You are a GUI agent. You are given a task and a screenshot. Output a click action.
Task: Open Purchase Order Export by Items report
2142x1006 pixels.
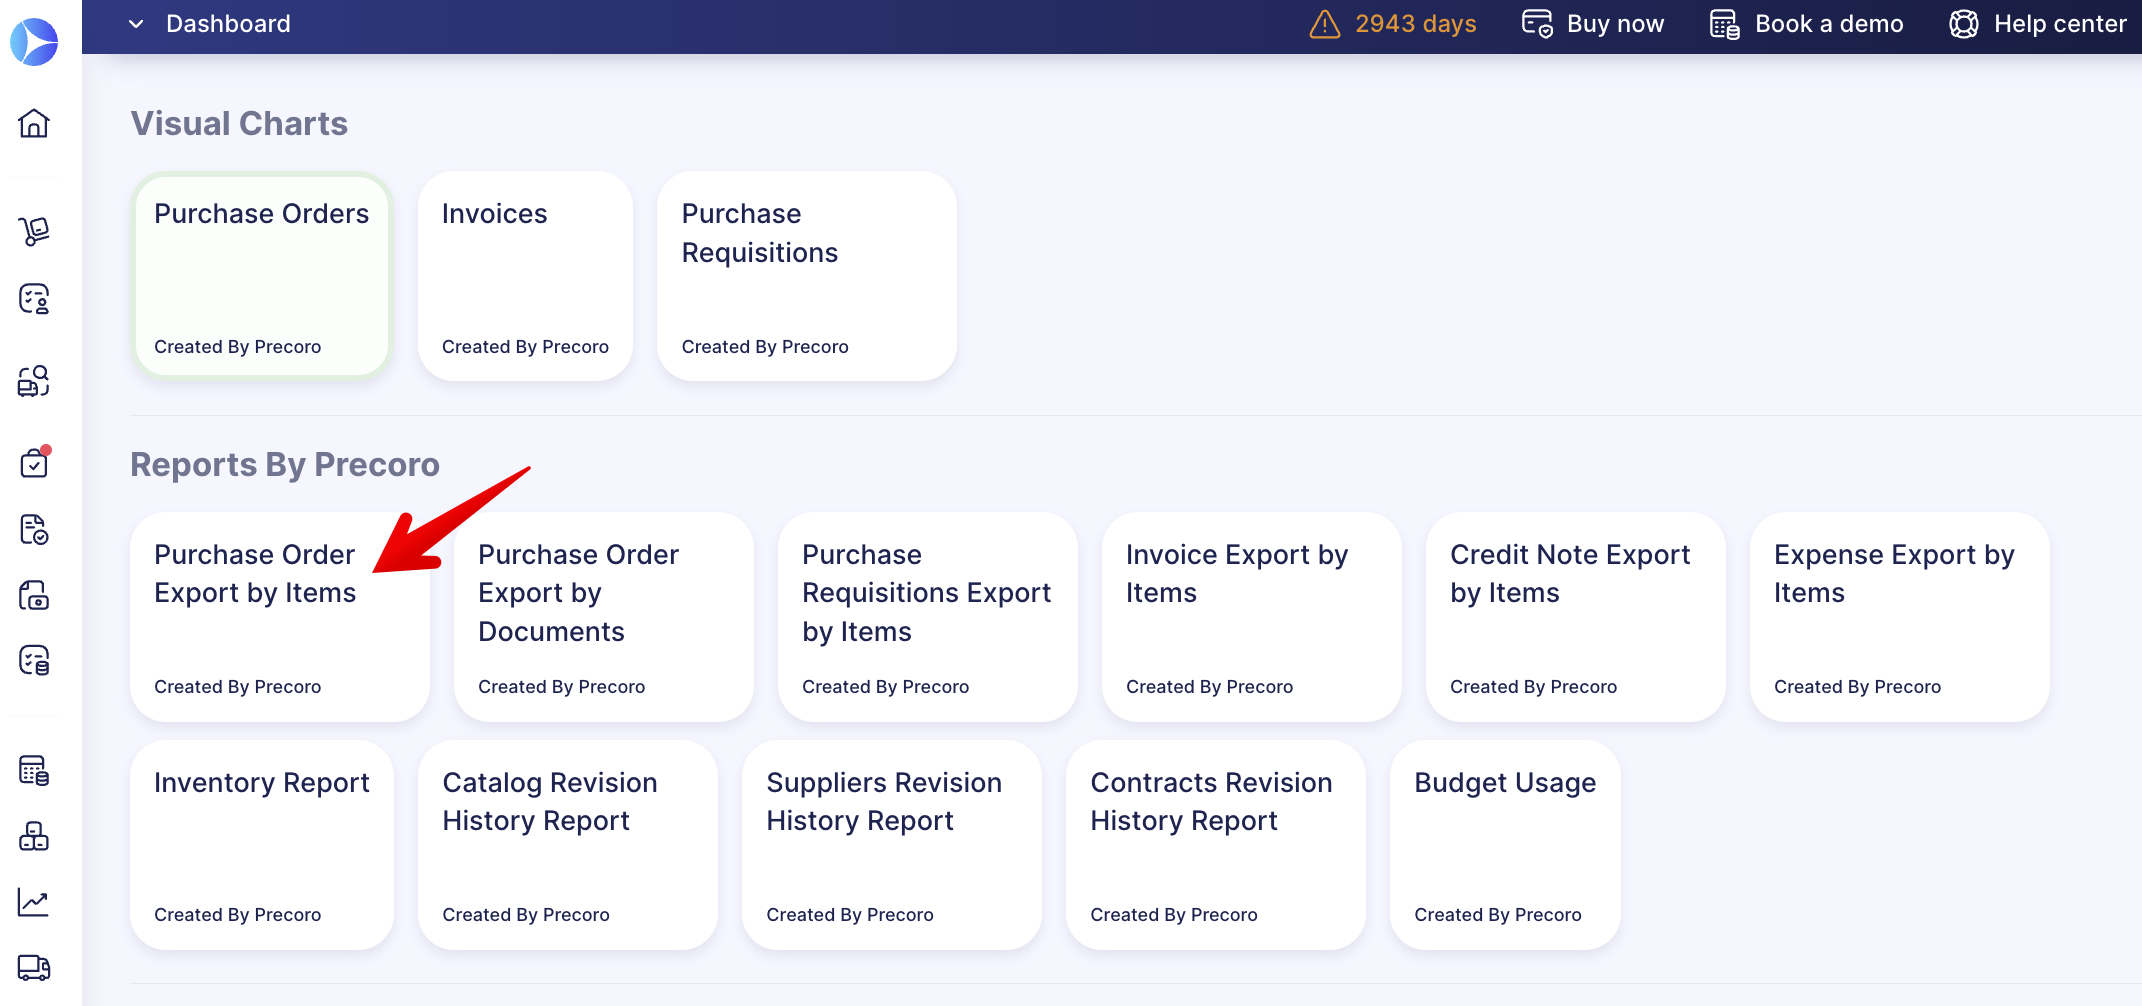click(x=280, y=617)
